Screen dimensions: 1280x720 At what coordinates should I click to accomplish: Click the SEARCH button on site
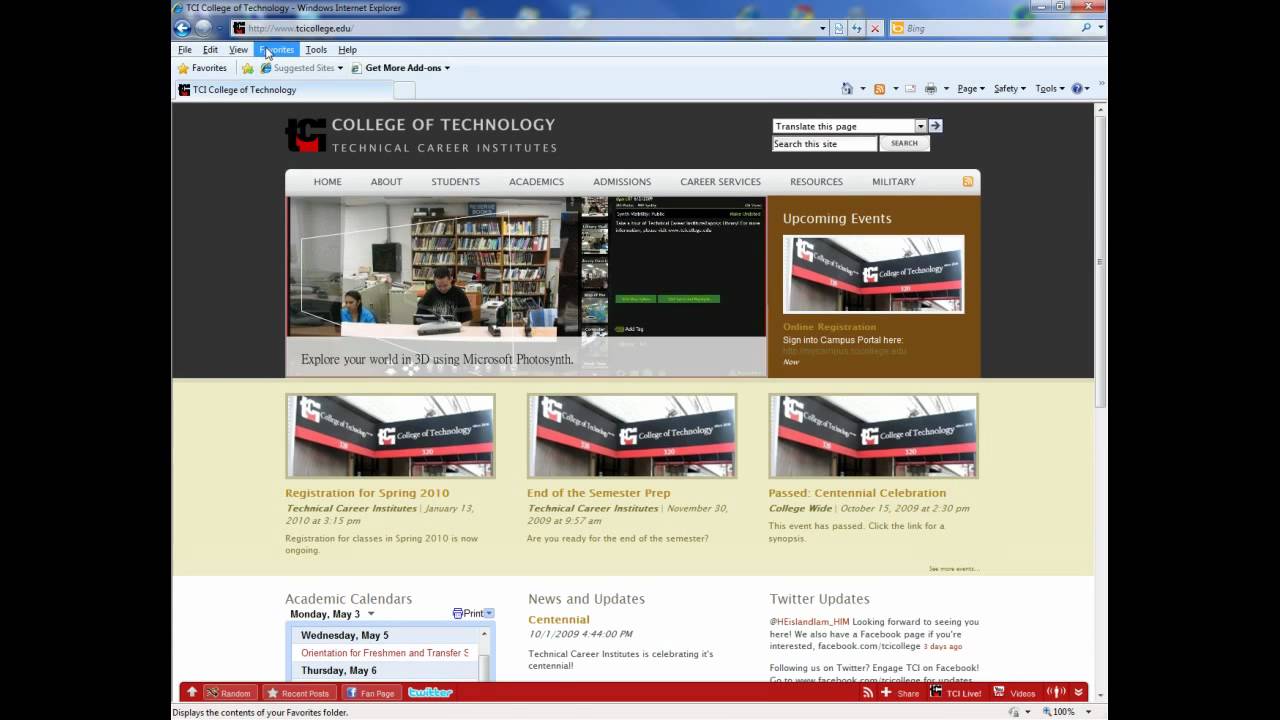click(904, 143)
